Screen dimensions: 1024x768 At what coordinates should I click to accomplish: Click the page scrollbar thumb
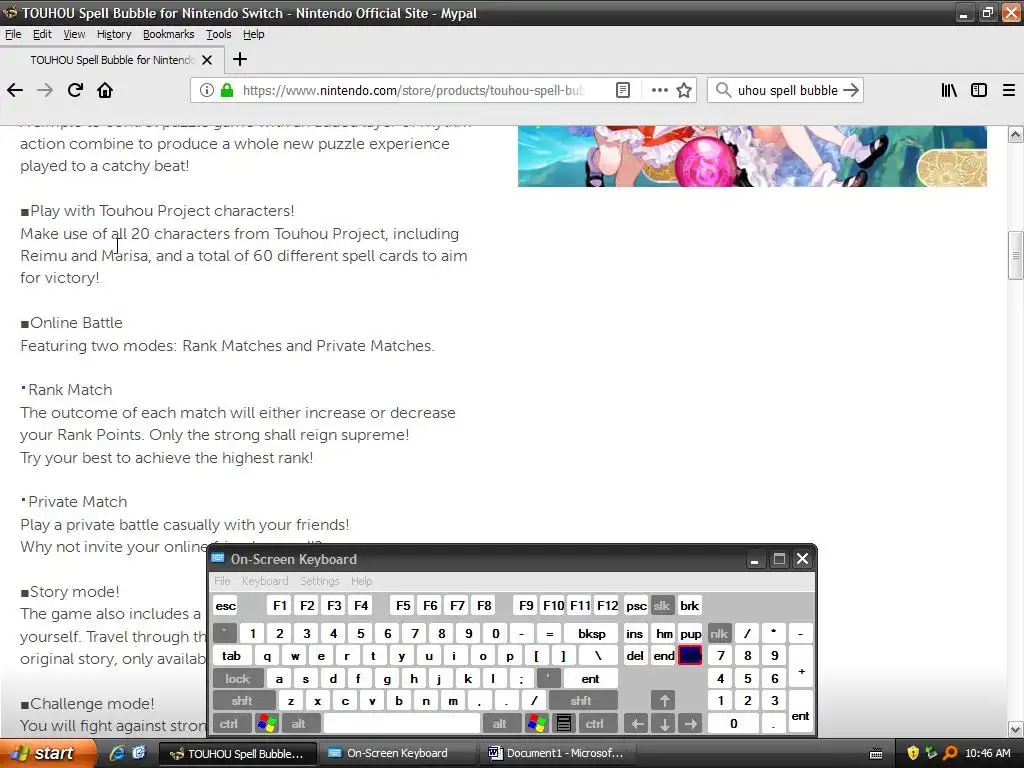pyautogui.click(x=1015, y=255)
